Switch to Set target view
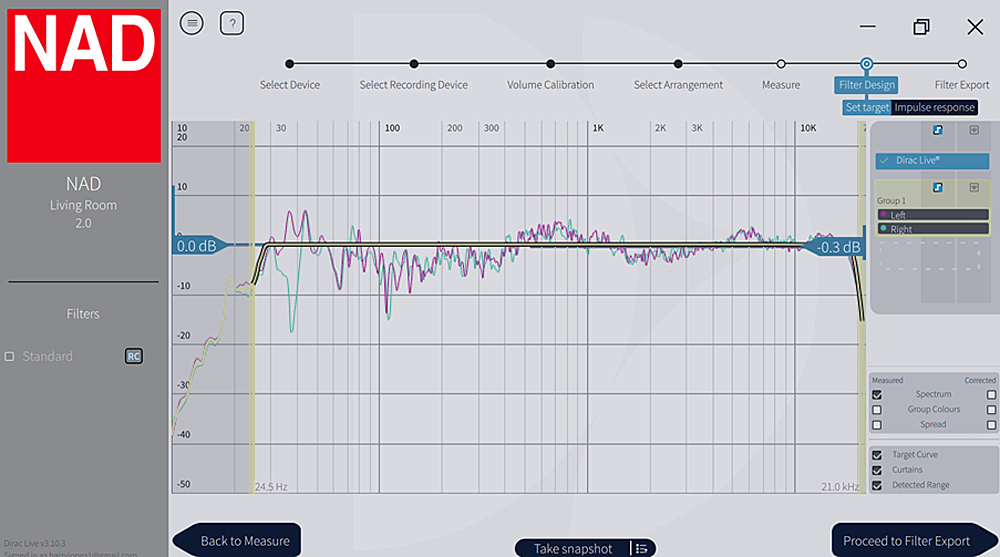Screen dimensions: 1000x557 (867, 107)
